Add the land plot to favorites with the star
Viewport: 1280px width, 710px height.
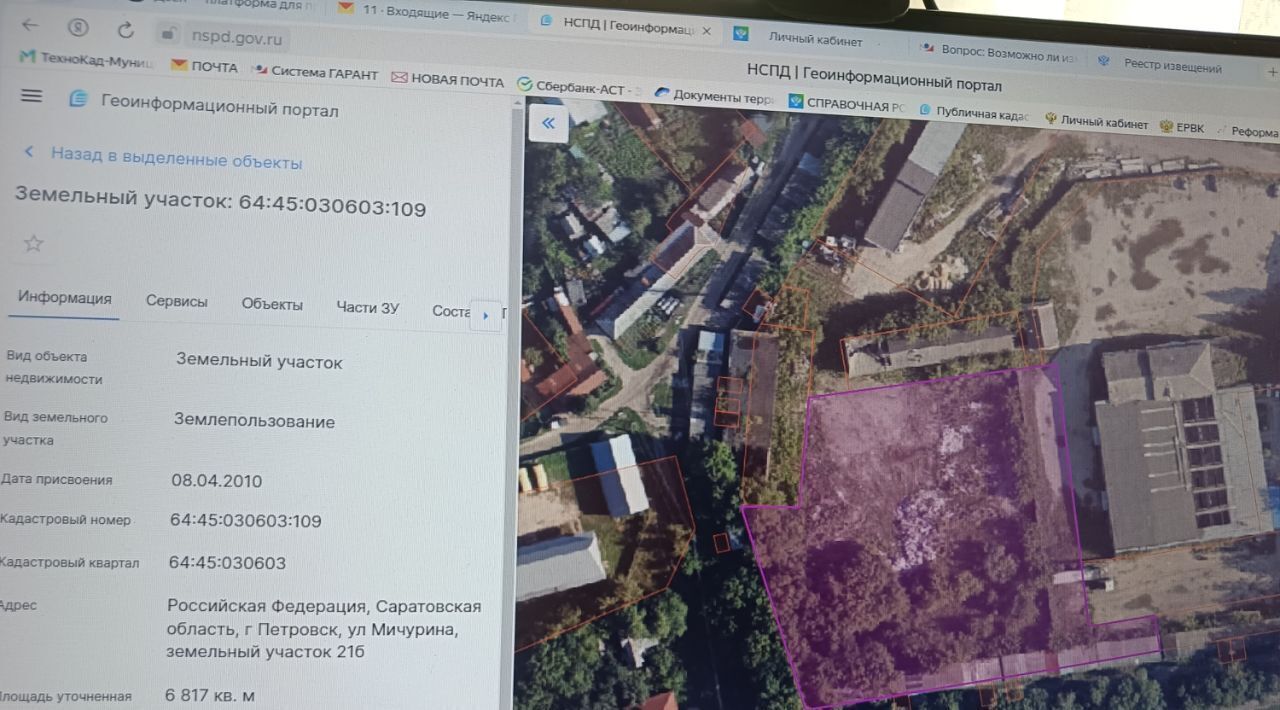click(x=34, y=243)
